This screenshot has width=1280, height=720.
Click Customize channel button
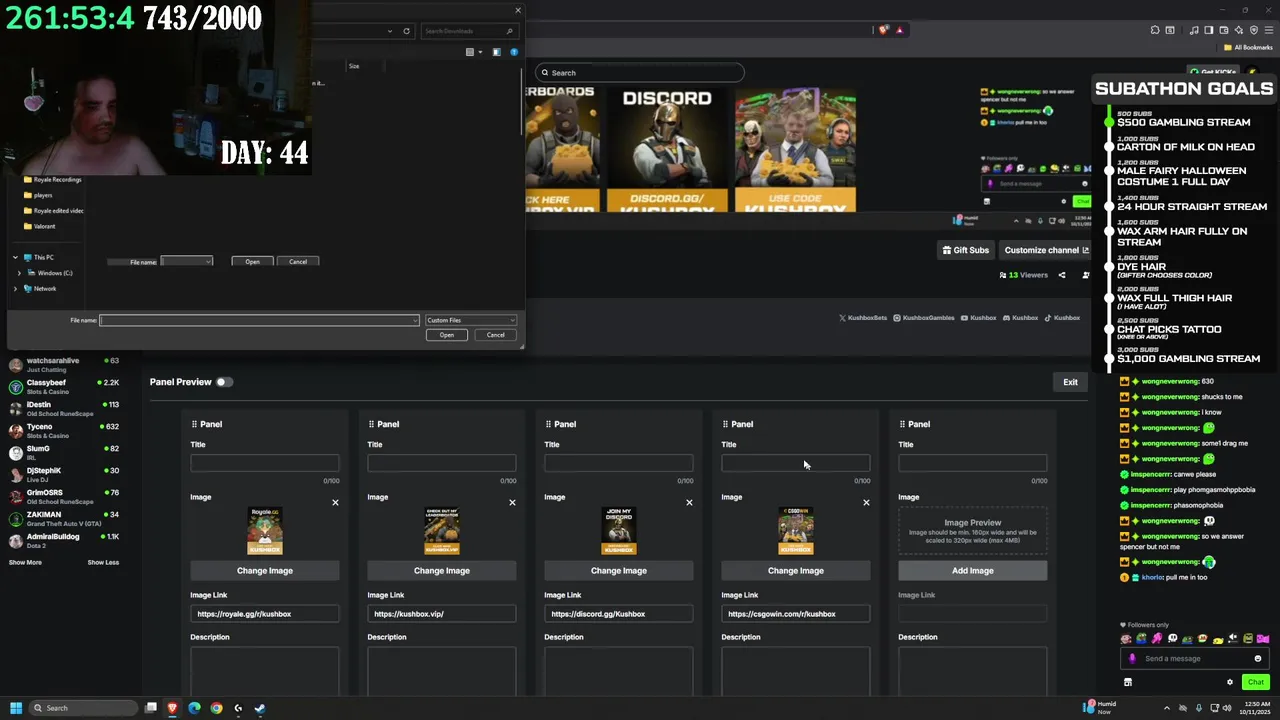[x=1046, y=250]
